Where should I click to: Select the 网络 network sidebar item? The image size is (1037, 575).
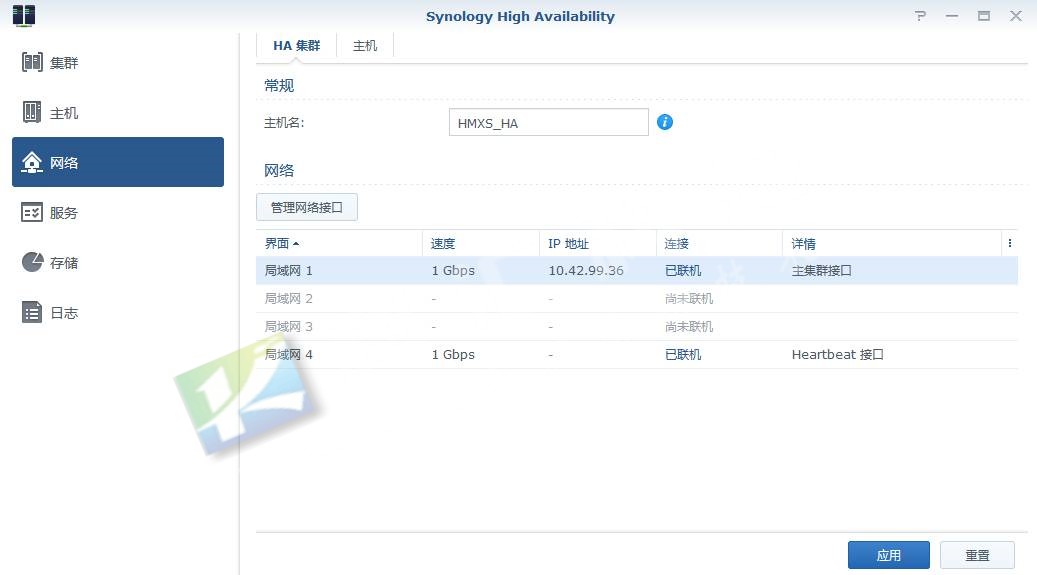tap(118, 162)
